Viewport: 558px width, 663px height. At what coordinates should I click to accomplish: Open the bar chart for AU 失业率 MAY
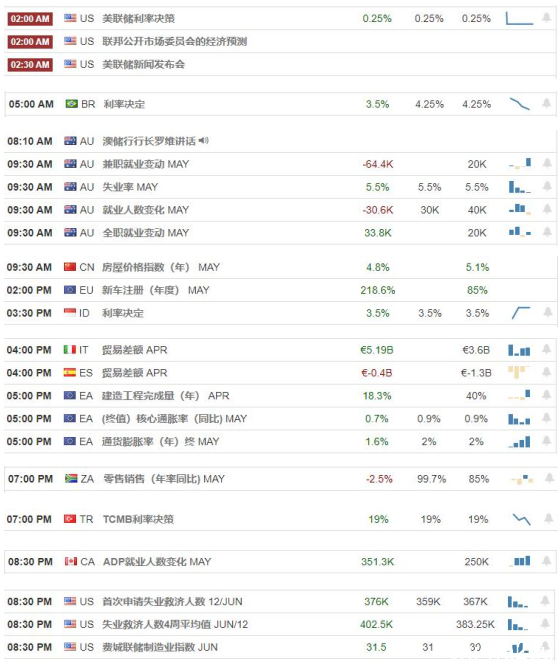pyautogui.click(x=520, y=186)
